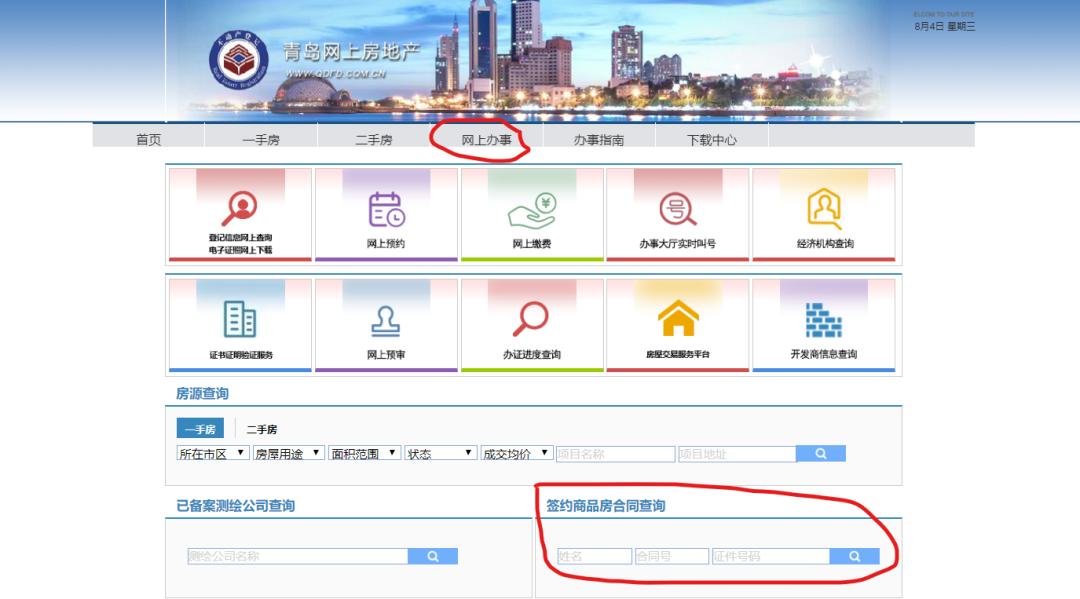The width and height of the screenshot is (1080, 599).
Task: Click search button for 签约商品房合同查询
Action: pyautogui.click(x=854, y=556)
